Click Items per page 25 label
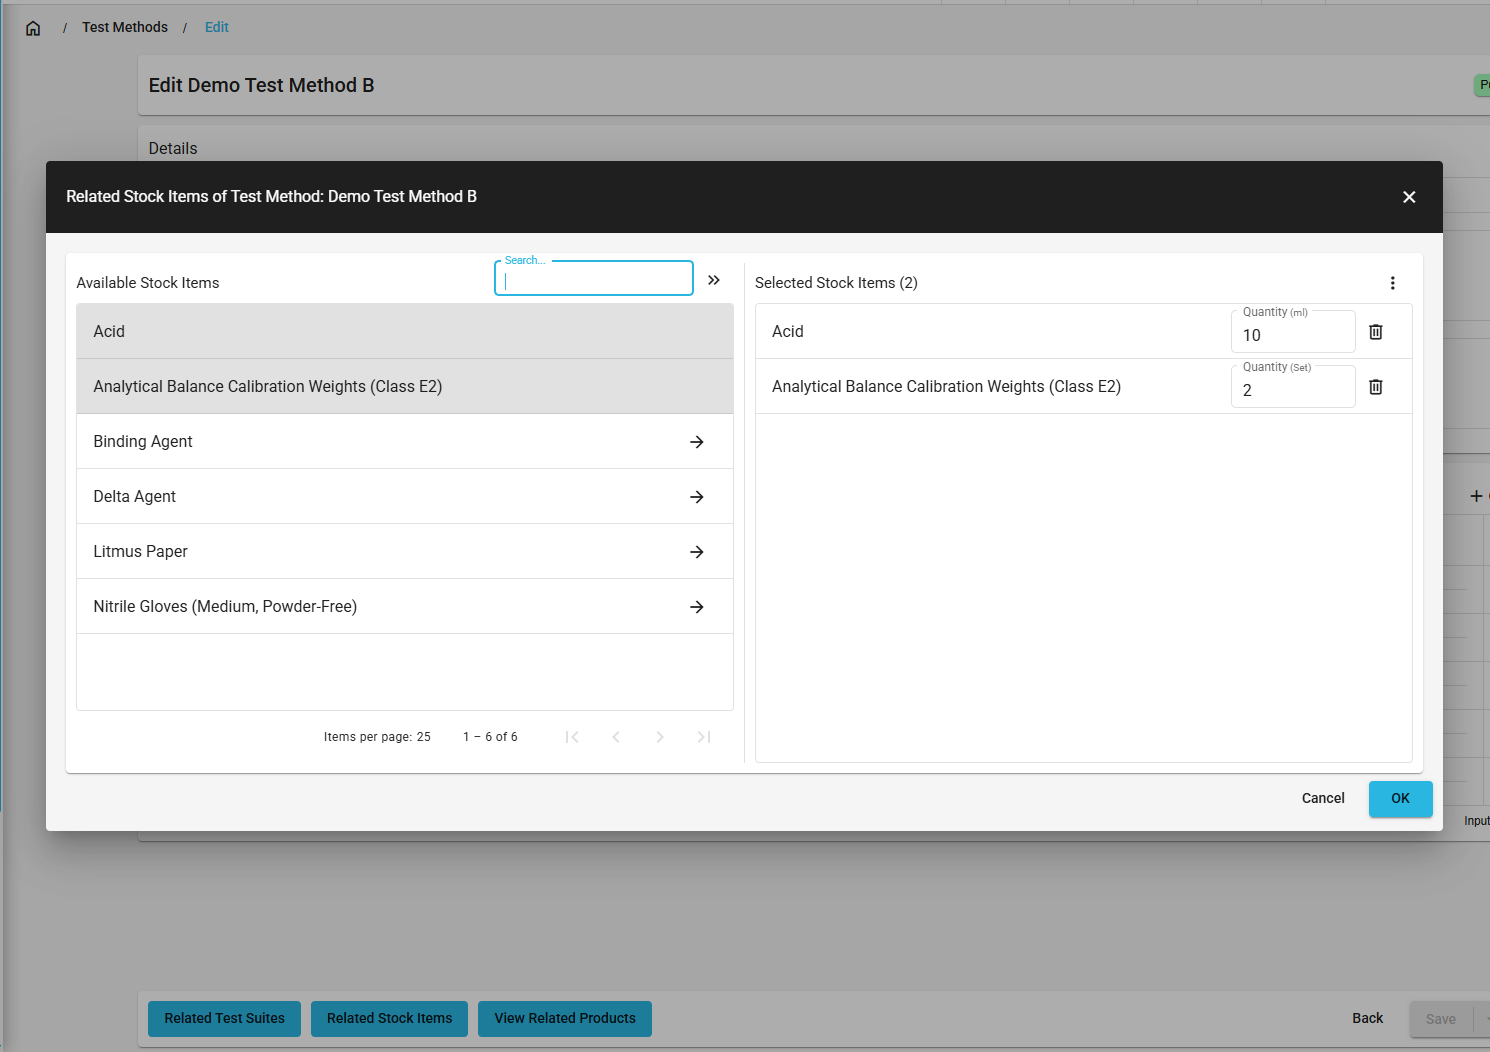This screenshot has height=1052, width=1490. (x=377, y=737)
